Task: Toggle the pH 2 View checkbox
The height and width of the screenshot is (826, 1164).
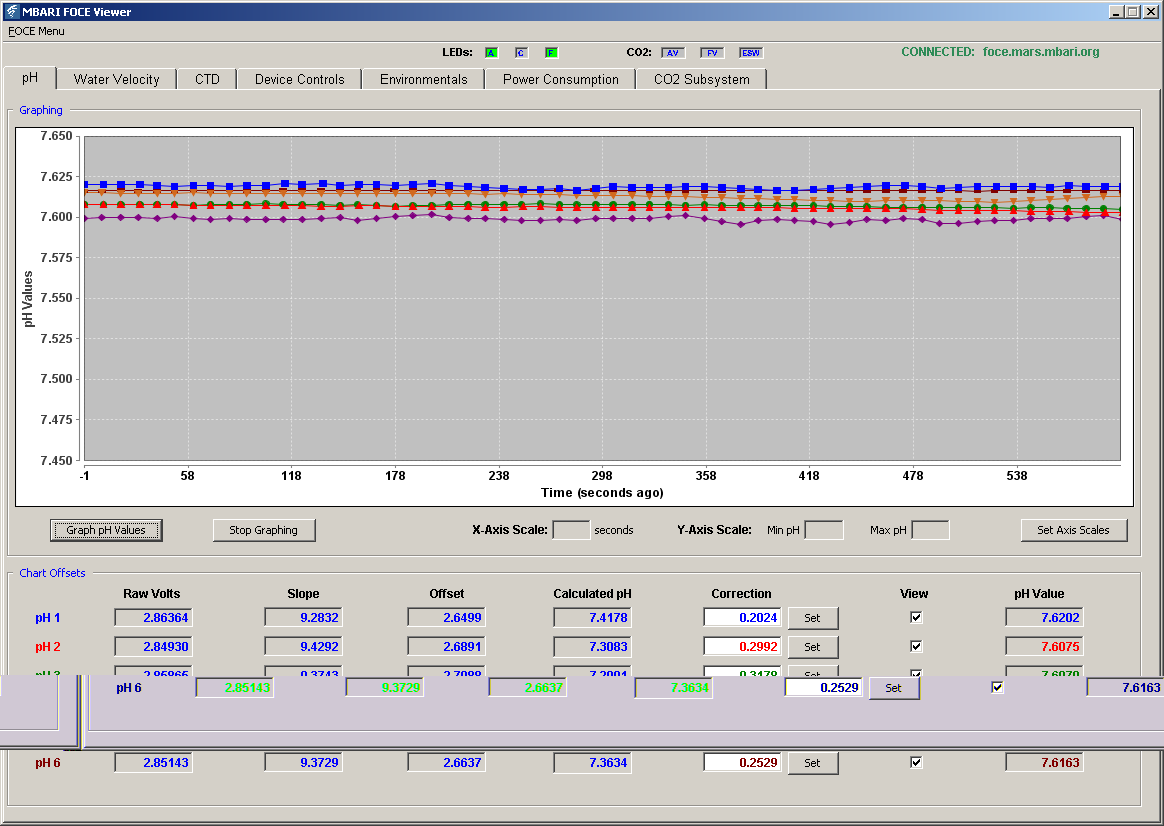Action: [x=916, y=646]
